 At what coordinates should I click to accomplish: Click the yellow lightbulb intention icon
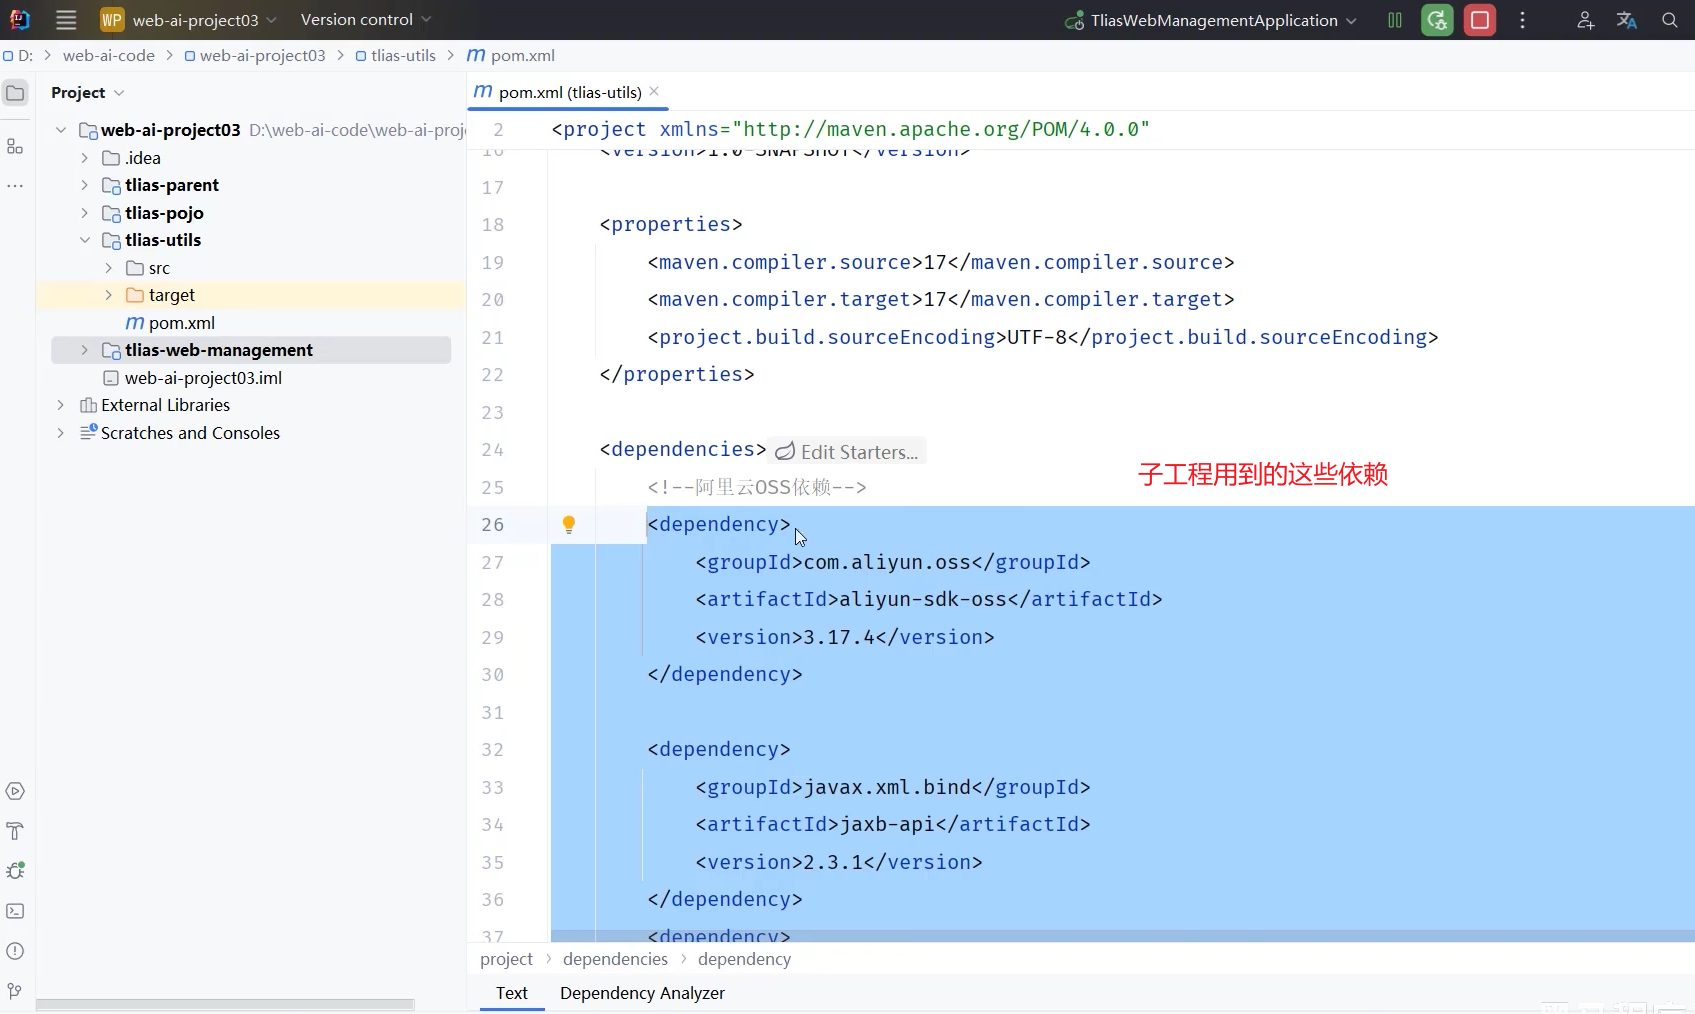tap(569, 525)
